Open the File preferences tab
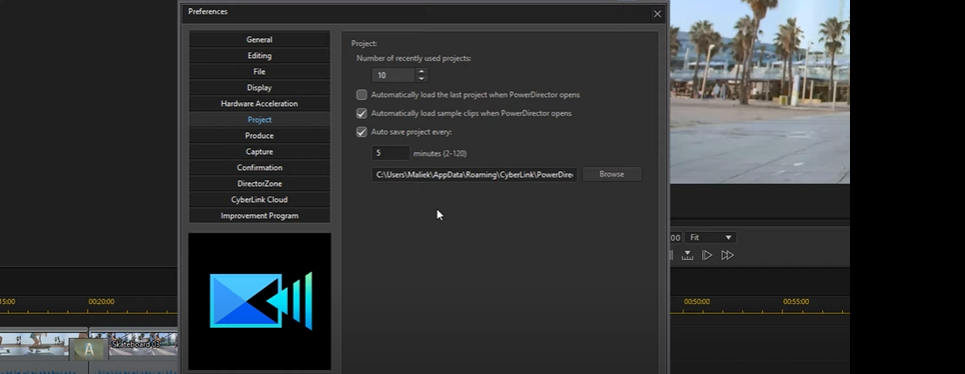Image resolution: width=965 pixels, height=374 pixels. click(259, 71)
